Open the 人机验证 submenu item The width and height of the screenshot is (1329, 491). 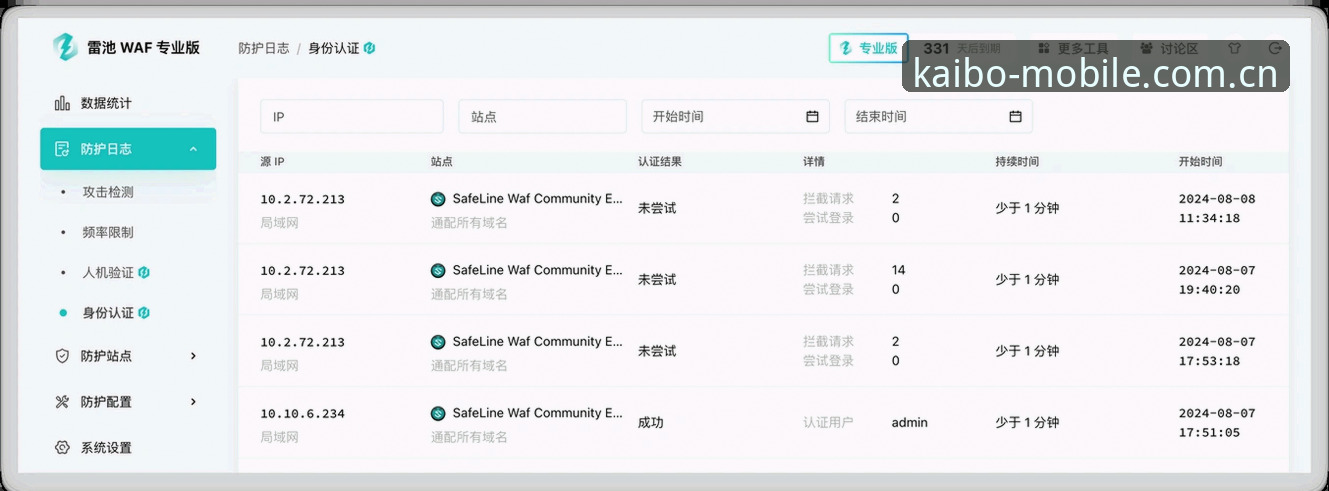tap(108, 272)
